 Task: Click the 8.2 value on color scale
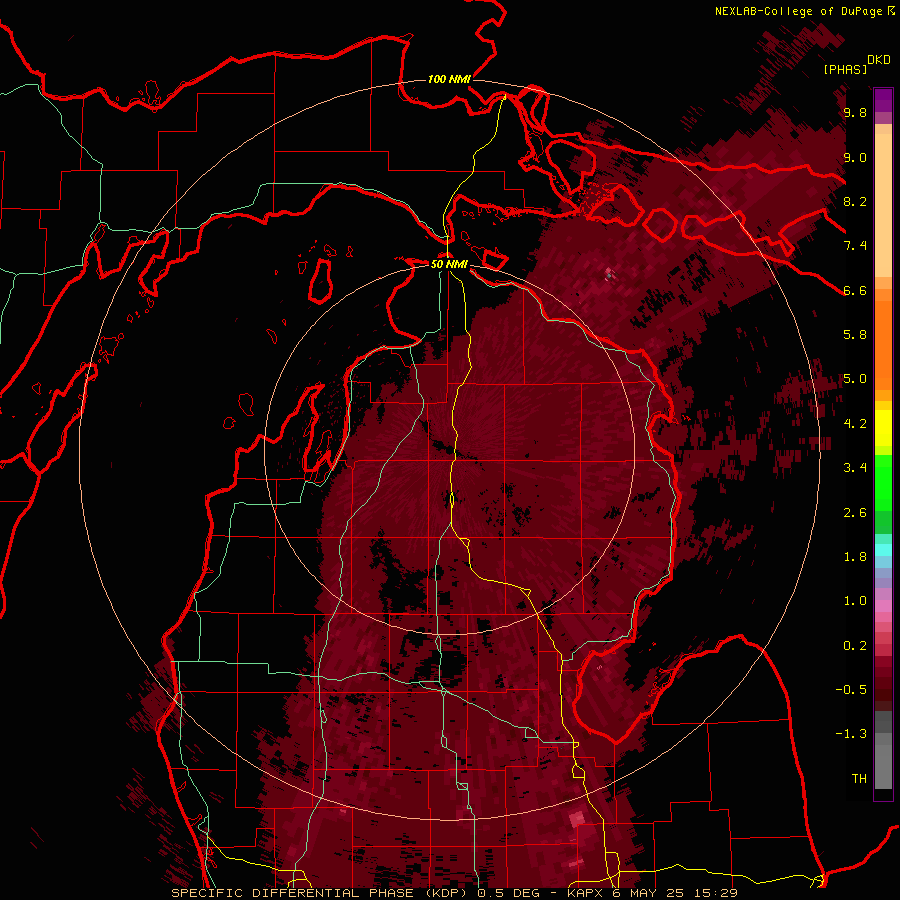(x=855, y=201)
